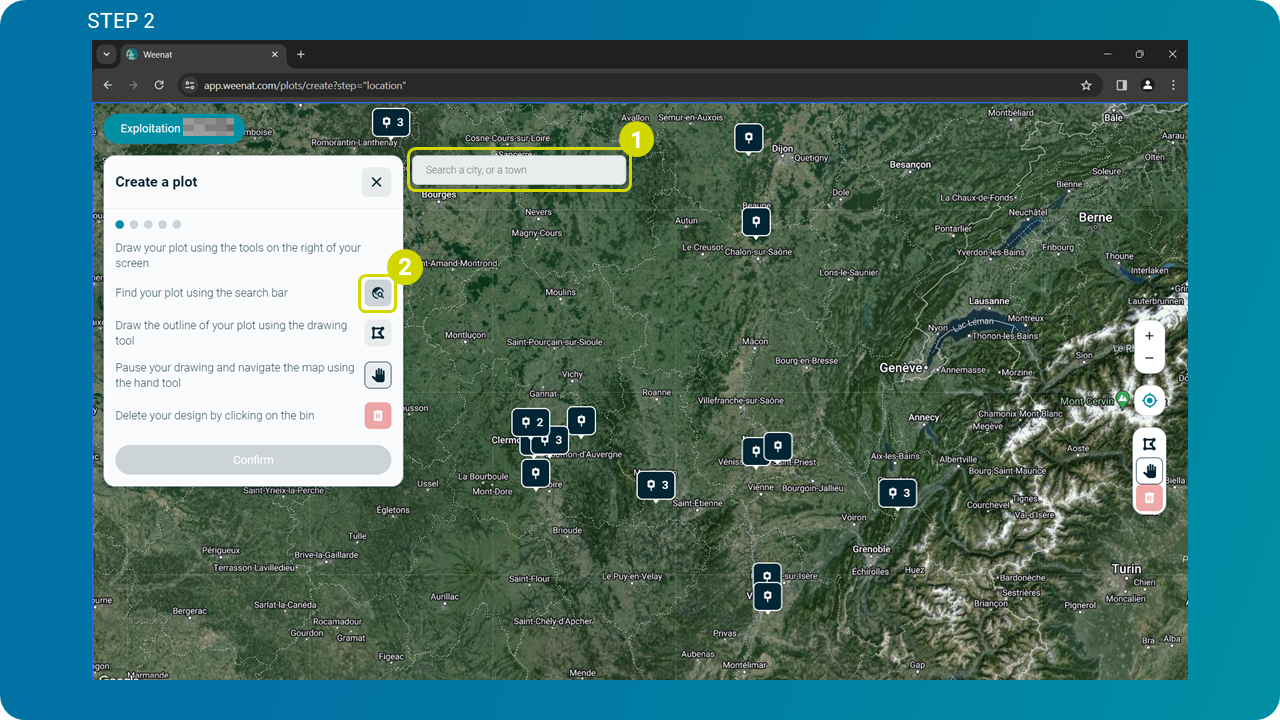The width and height of the screenshot is (1280, 720).
Task: Click the map marker near Chalon-sur-Saône
Action: pyautogui.click(x=756, y=220)
